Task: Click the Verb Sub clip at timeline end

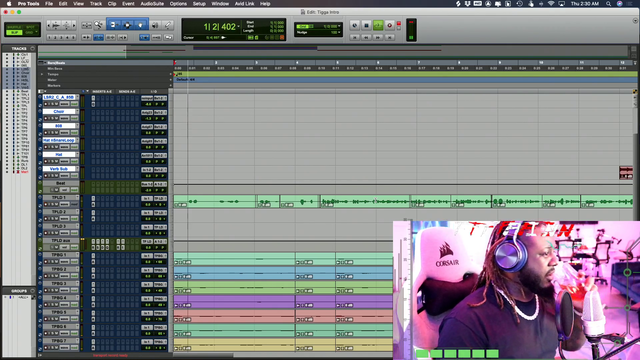Action: (x=626, y=172)
